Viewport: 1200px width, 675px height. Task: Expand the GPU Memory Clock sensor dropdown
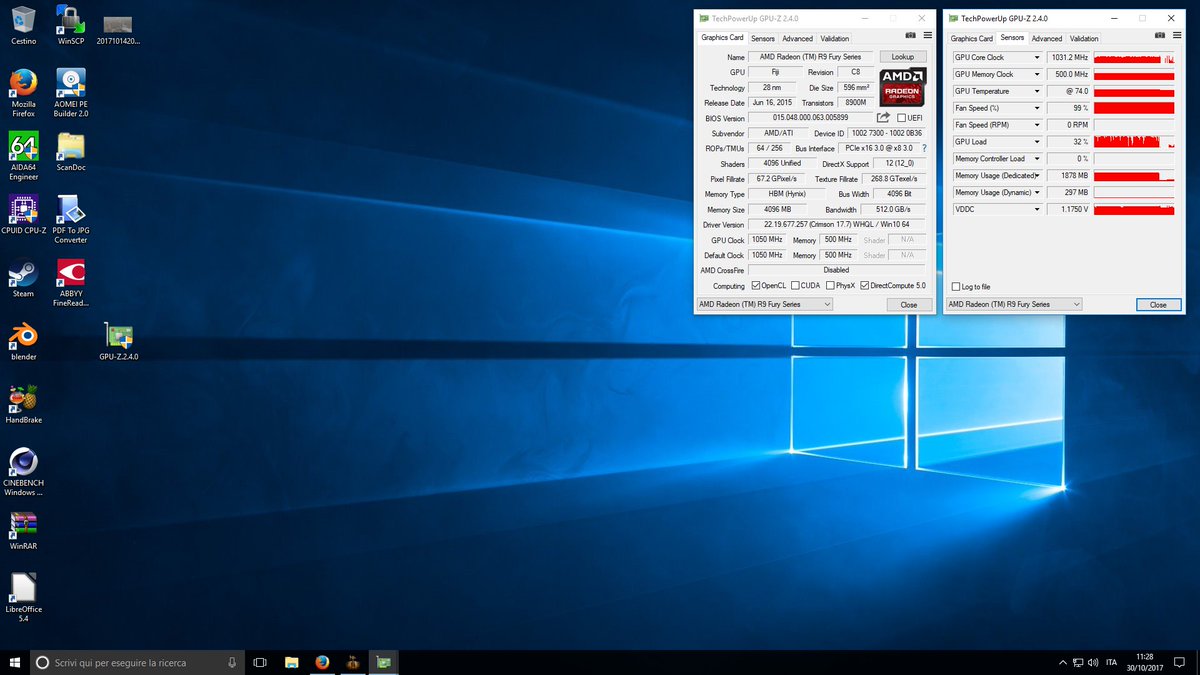click(x=1037, y=75)
